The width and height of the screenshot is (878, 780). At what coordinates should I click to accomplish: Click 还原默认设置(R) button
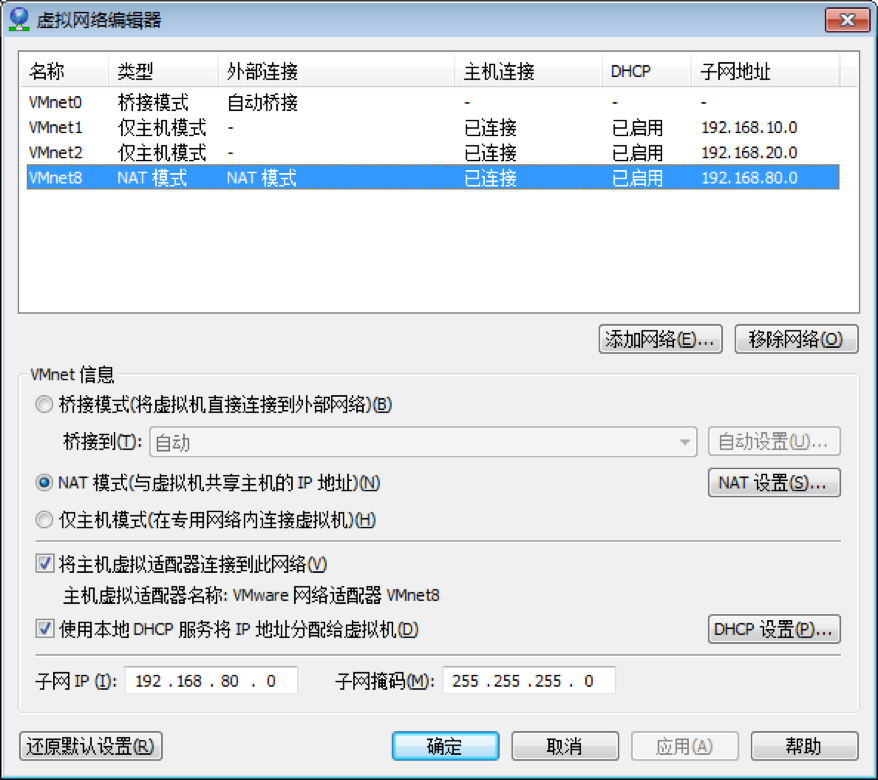point(91,746)
